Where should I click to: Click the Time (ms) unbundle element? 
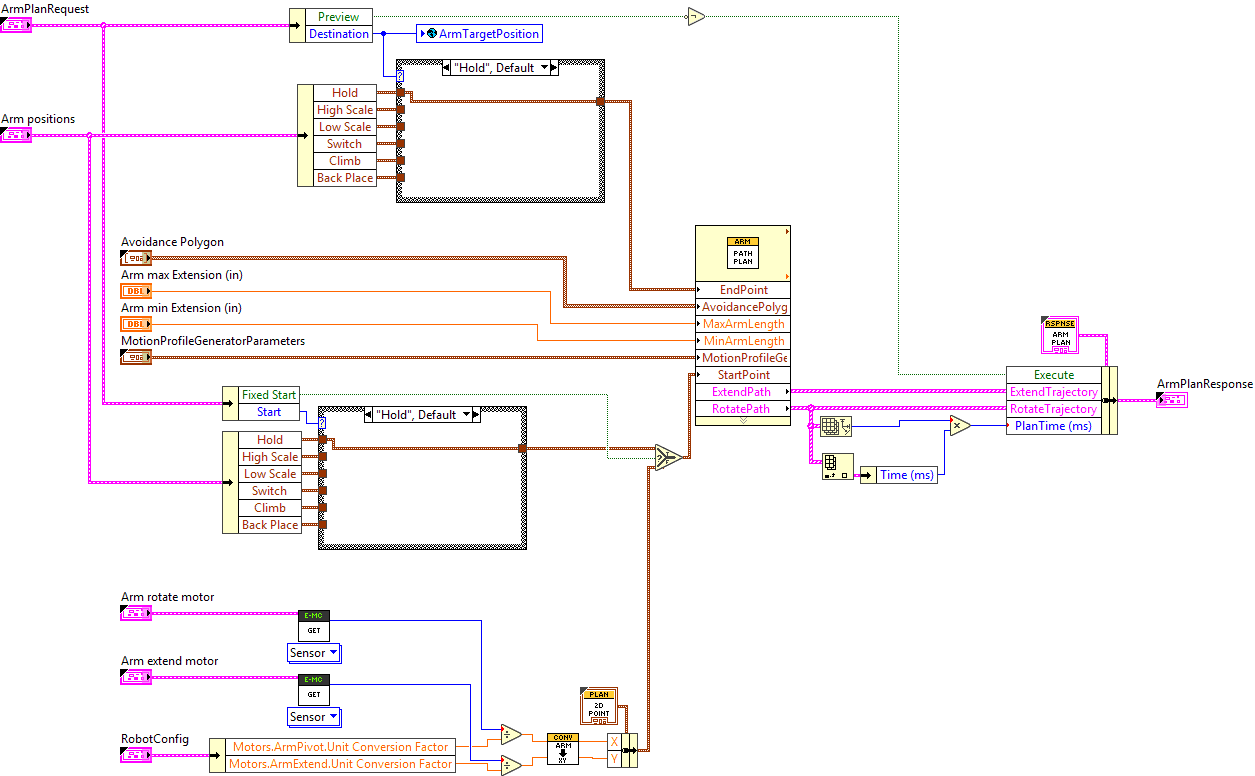(907, 475)
